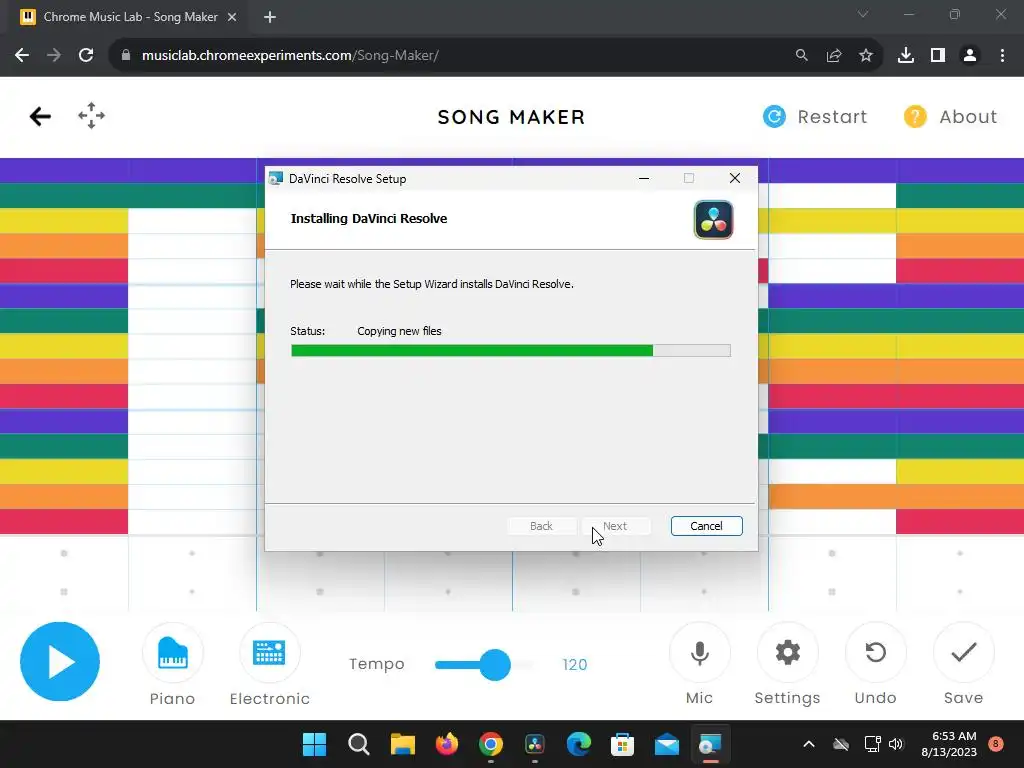Screen dimensions: 1024x768
Task: Open File Explorer from the taskbar
Action: click(402, 744)
